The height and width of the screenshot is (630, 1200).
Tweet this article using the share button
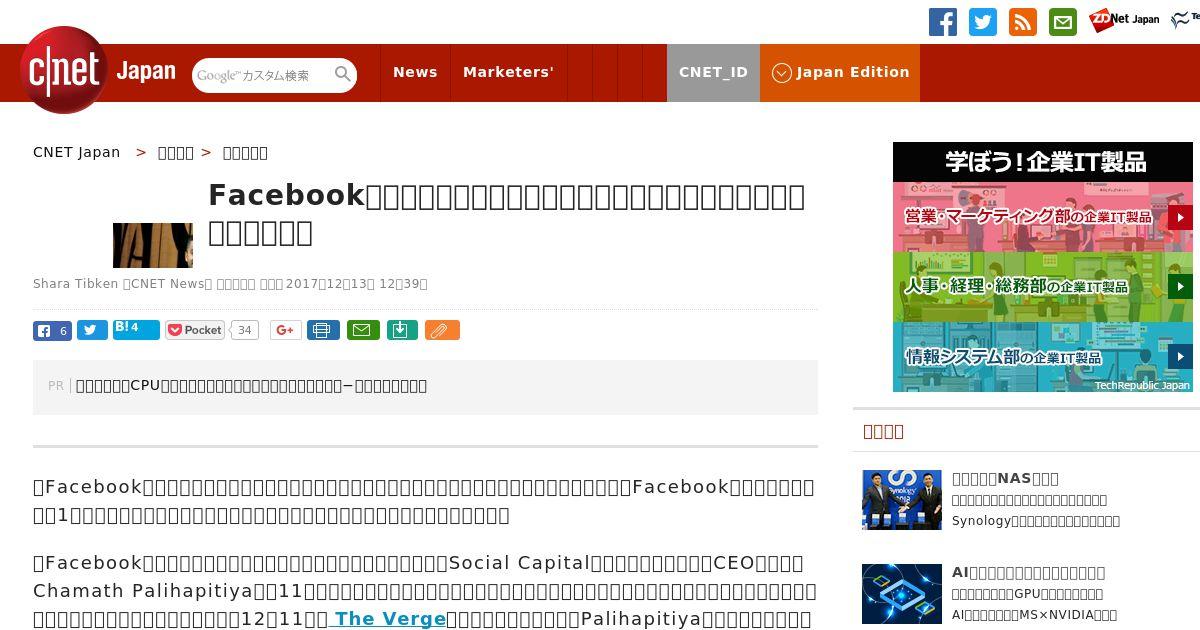point(92,330)
